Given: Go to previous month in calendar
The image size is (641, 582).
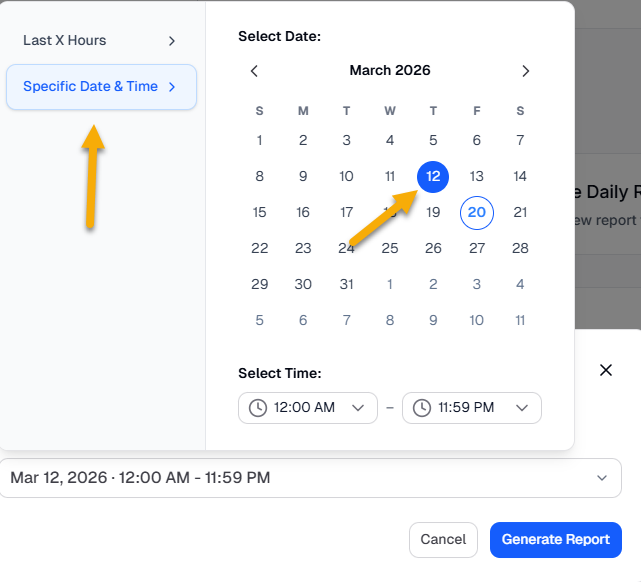Looking at the screenshot, I should point(254,71).
